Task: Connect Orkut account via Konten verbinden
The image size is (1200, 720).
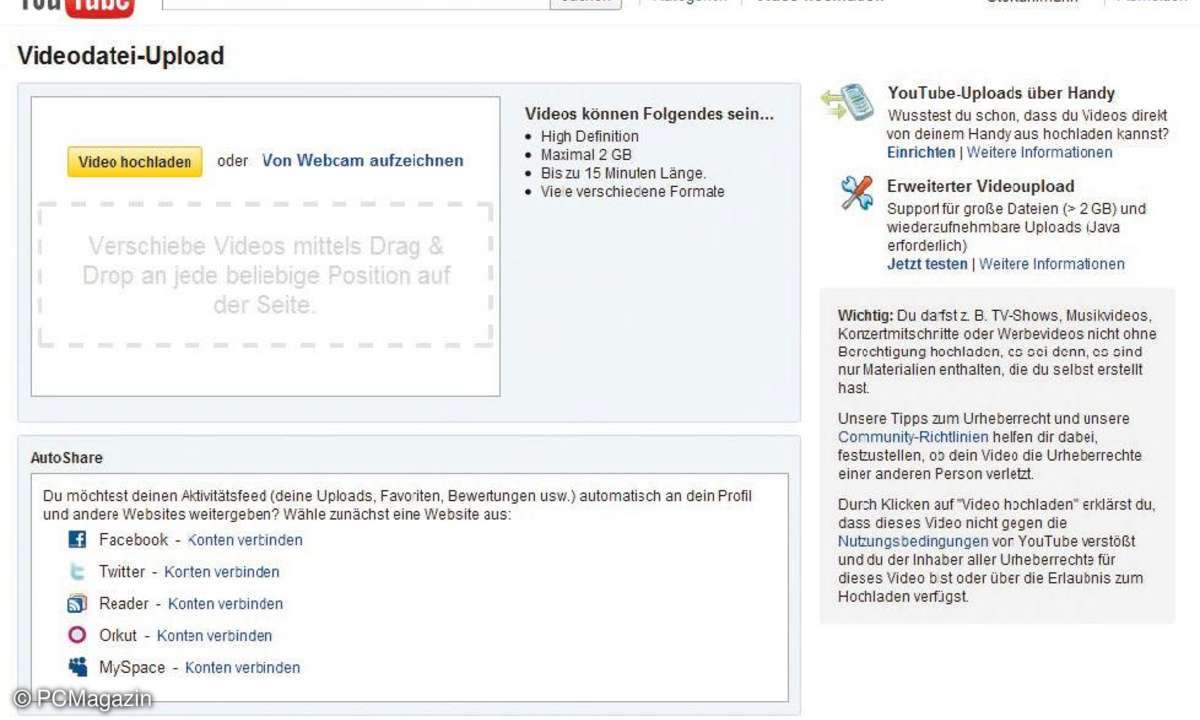Action: pyautogui.click(x=214, y=636)
